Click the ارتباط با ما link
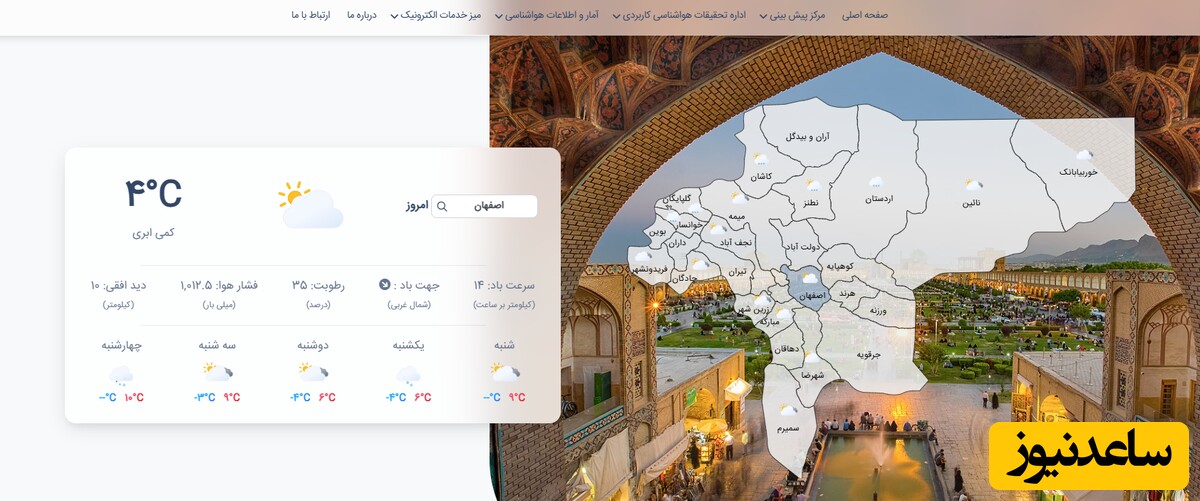Image resolution: width=1200 pixels, height=501 pixels. tap(310, 15)
